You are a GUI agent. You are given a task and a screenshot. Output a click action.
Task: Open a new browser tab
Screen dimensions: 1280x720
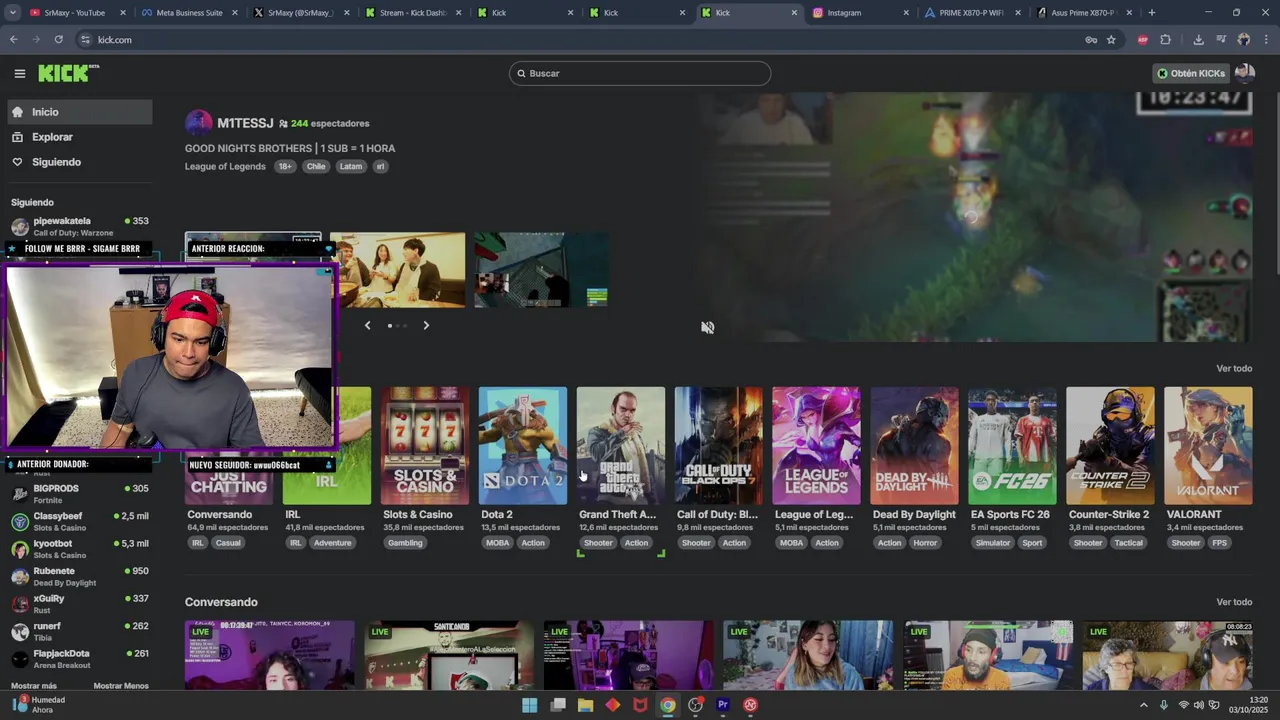tap(1151, 13)
